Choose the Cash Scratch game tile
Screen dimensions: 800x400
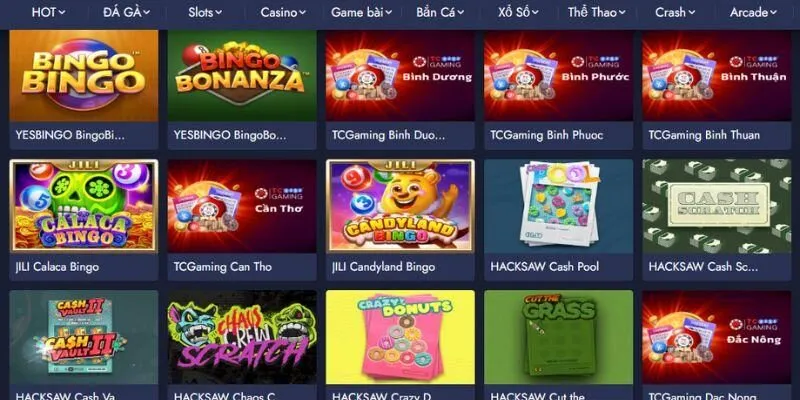[717, 206]
